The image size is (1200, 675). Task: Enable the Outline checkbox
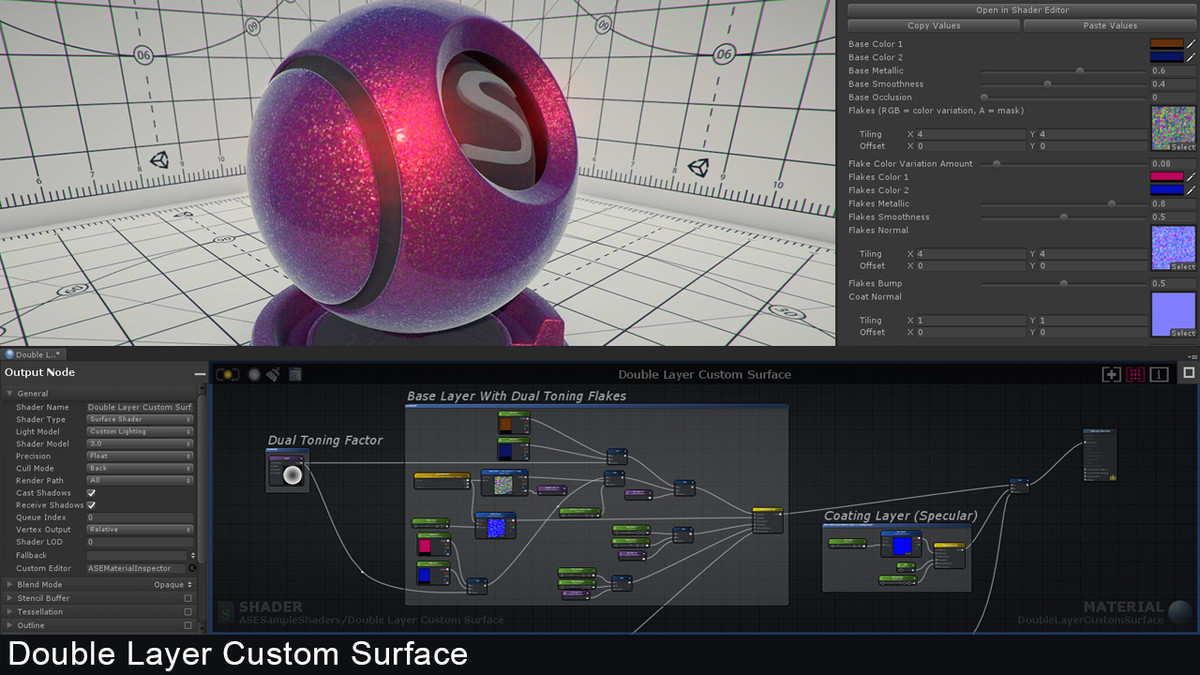point(188,625)
